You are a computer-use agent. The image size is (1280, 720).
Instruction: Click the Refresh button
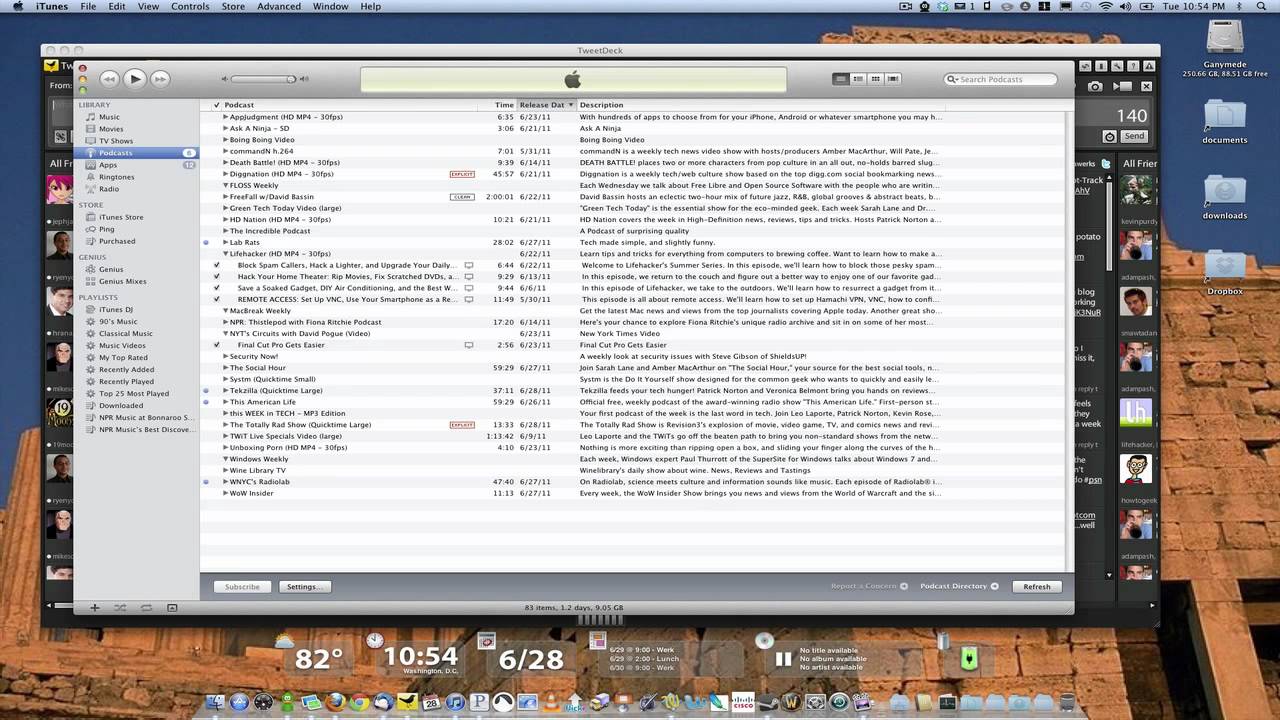tap(1037, 587)
